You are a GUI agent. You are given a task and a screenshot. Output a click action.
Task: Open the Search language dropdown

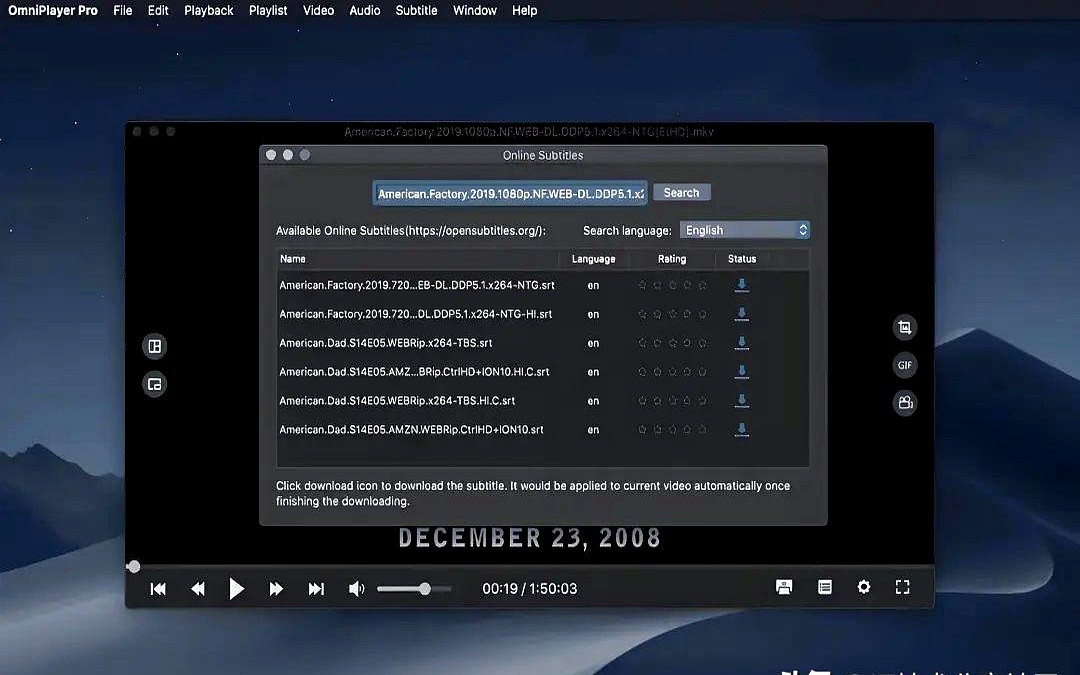pos(745,230)
